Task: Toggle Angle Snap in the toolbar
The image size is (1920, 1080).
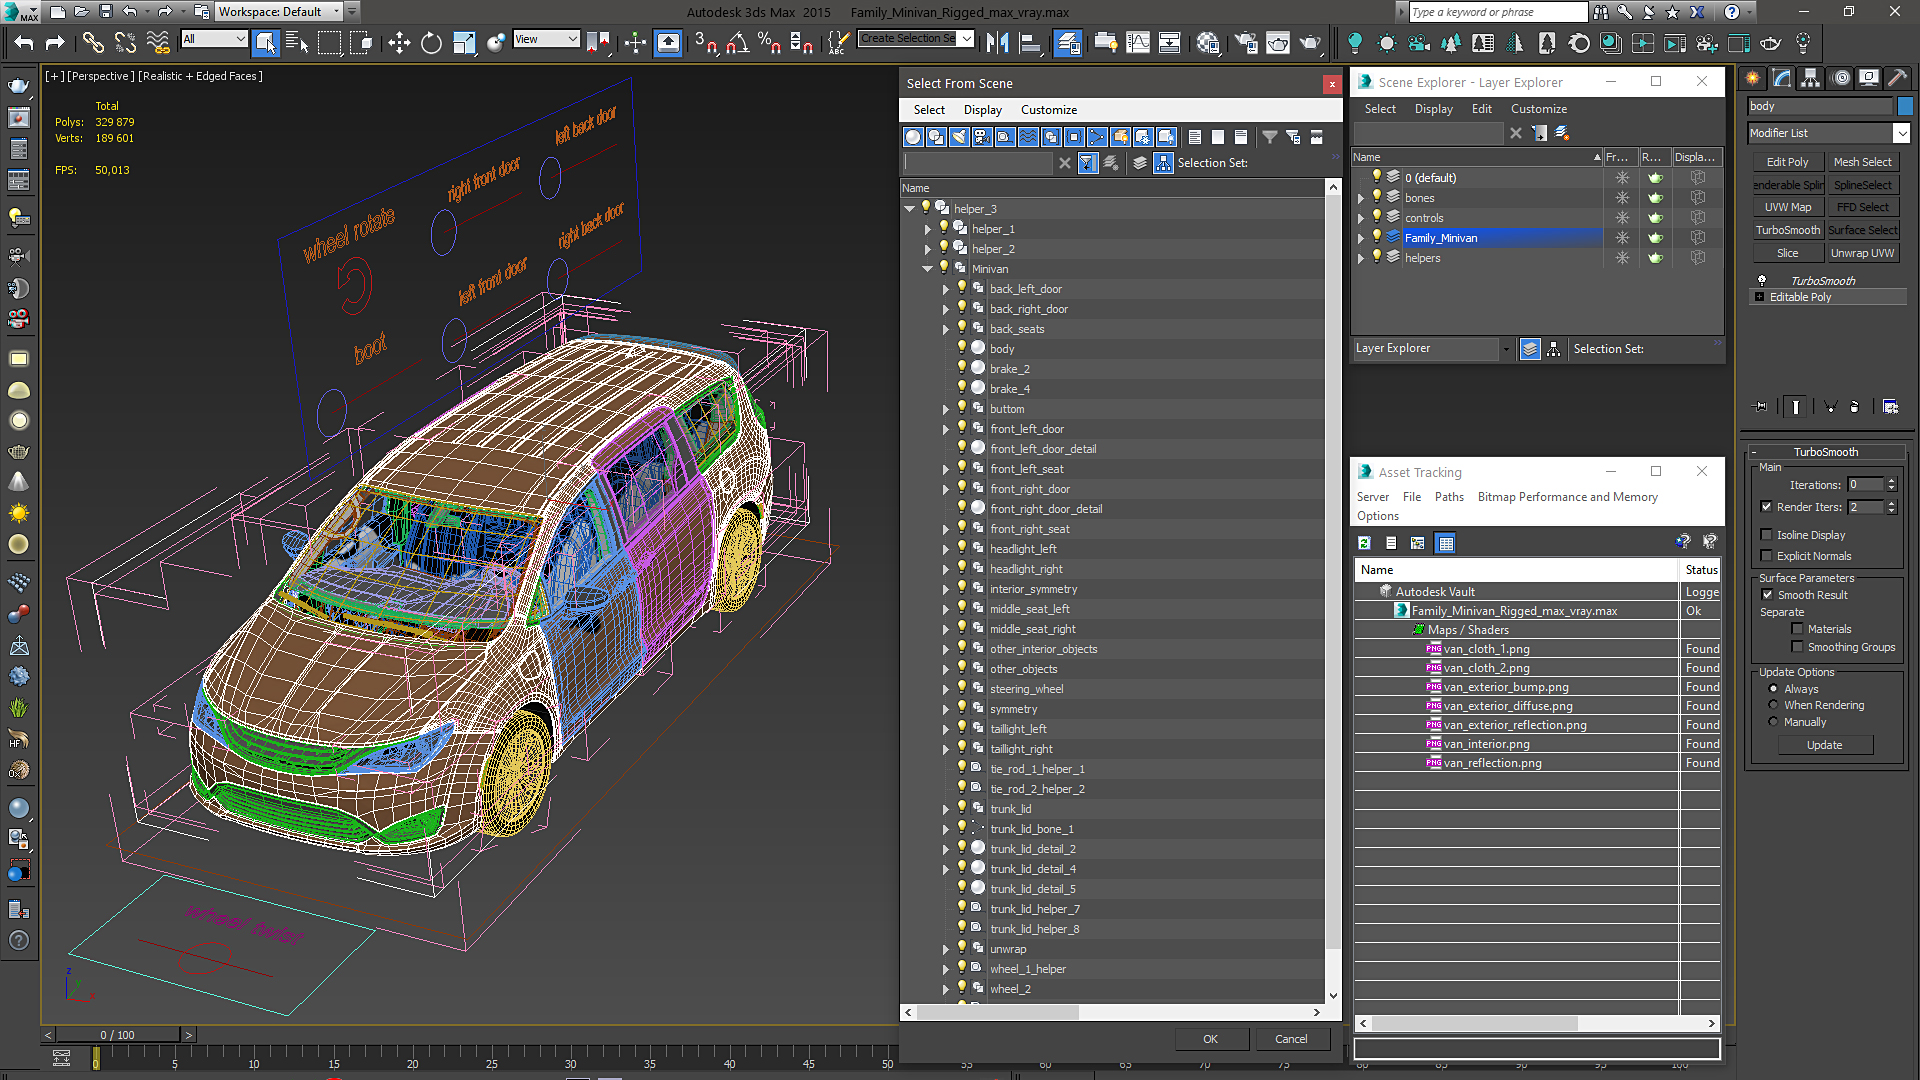Action: tap(737, 42)
